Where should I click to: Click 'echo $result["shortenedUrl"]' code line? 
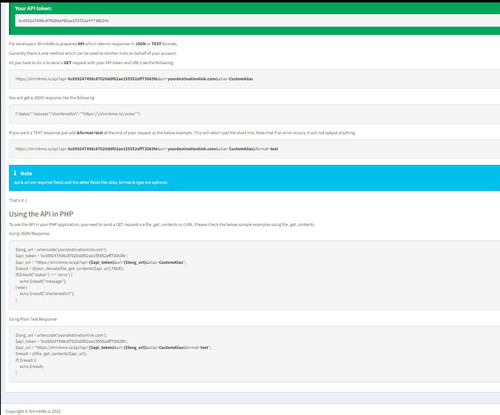tap(47, 294)
